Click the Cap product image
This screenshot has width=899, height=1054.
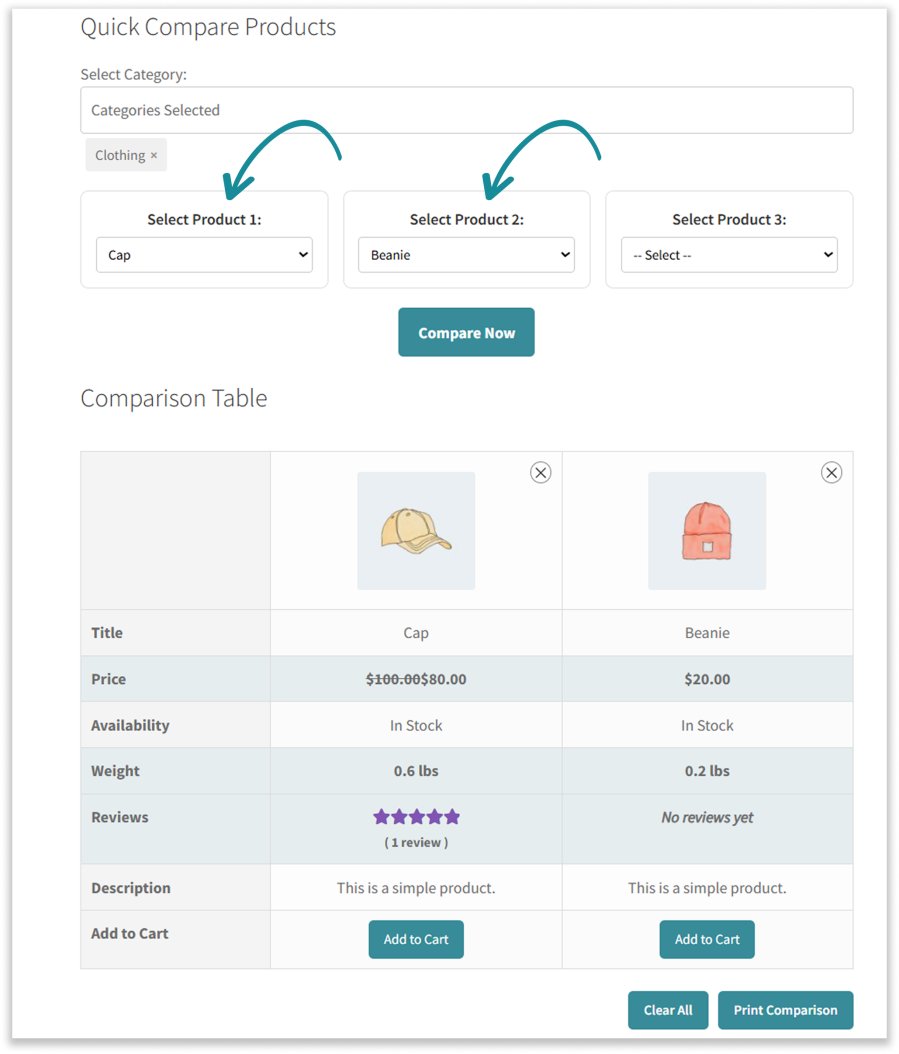pyautogui.click(x=416, y=531)
